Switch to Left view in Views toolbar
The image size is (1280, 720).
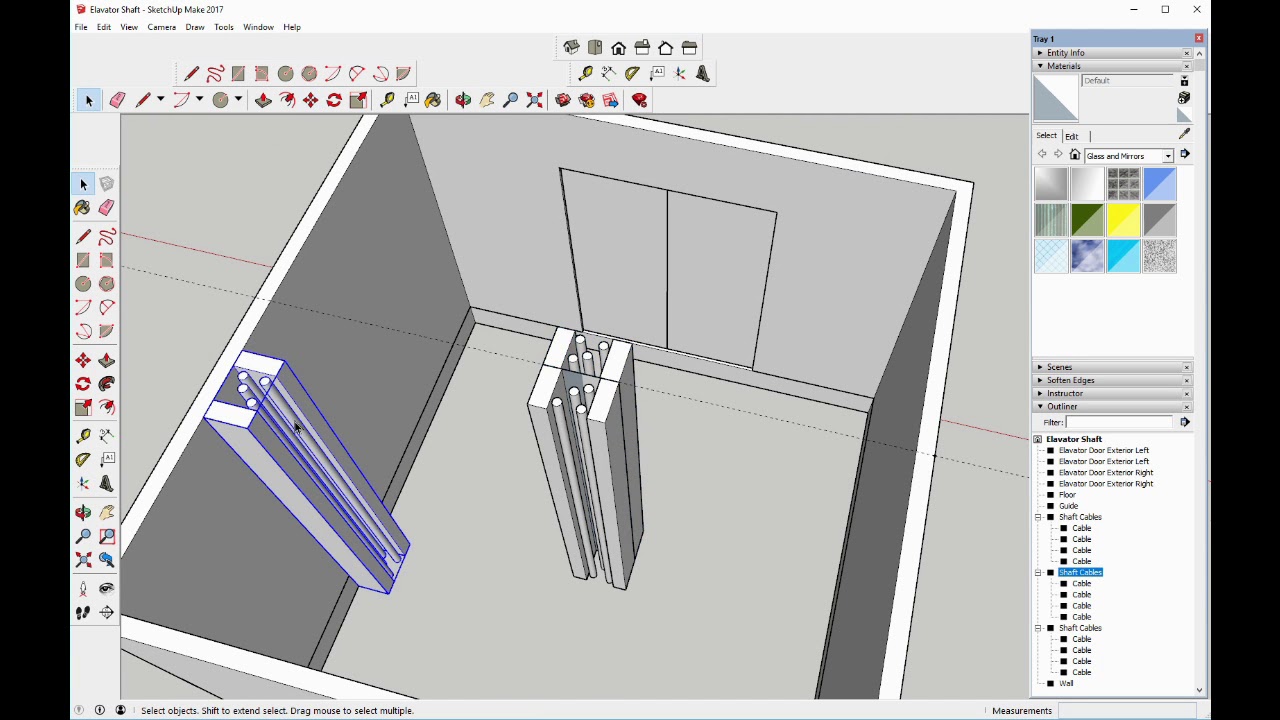pos(689,48)
